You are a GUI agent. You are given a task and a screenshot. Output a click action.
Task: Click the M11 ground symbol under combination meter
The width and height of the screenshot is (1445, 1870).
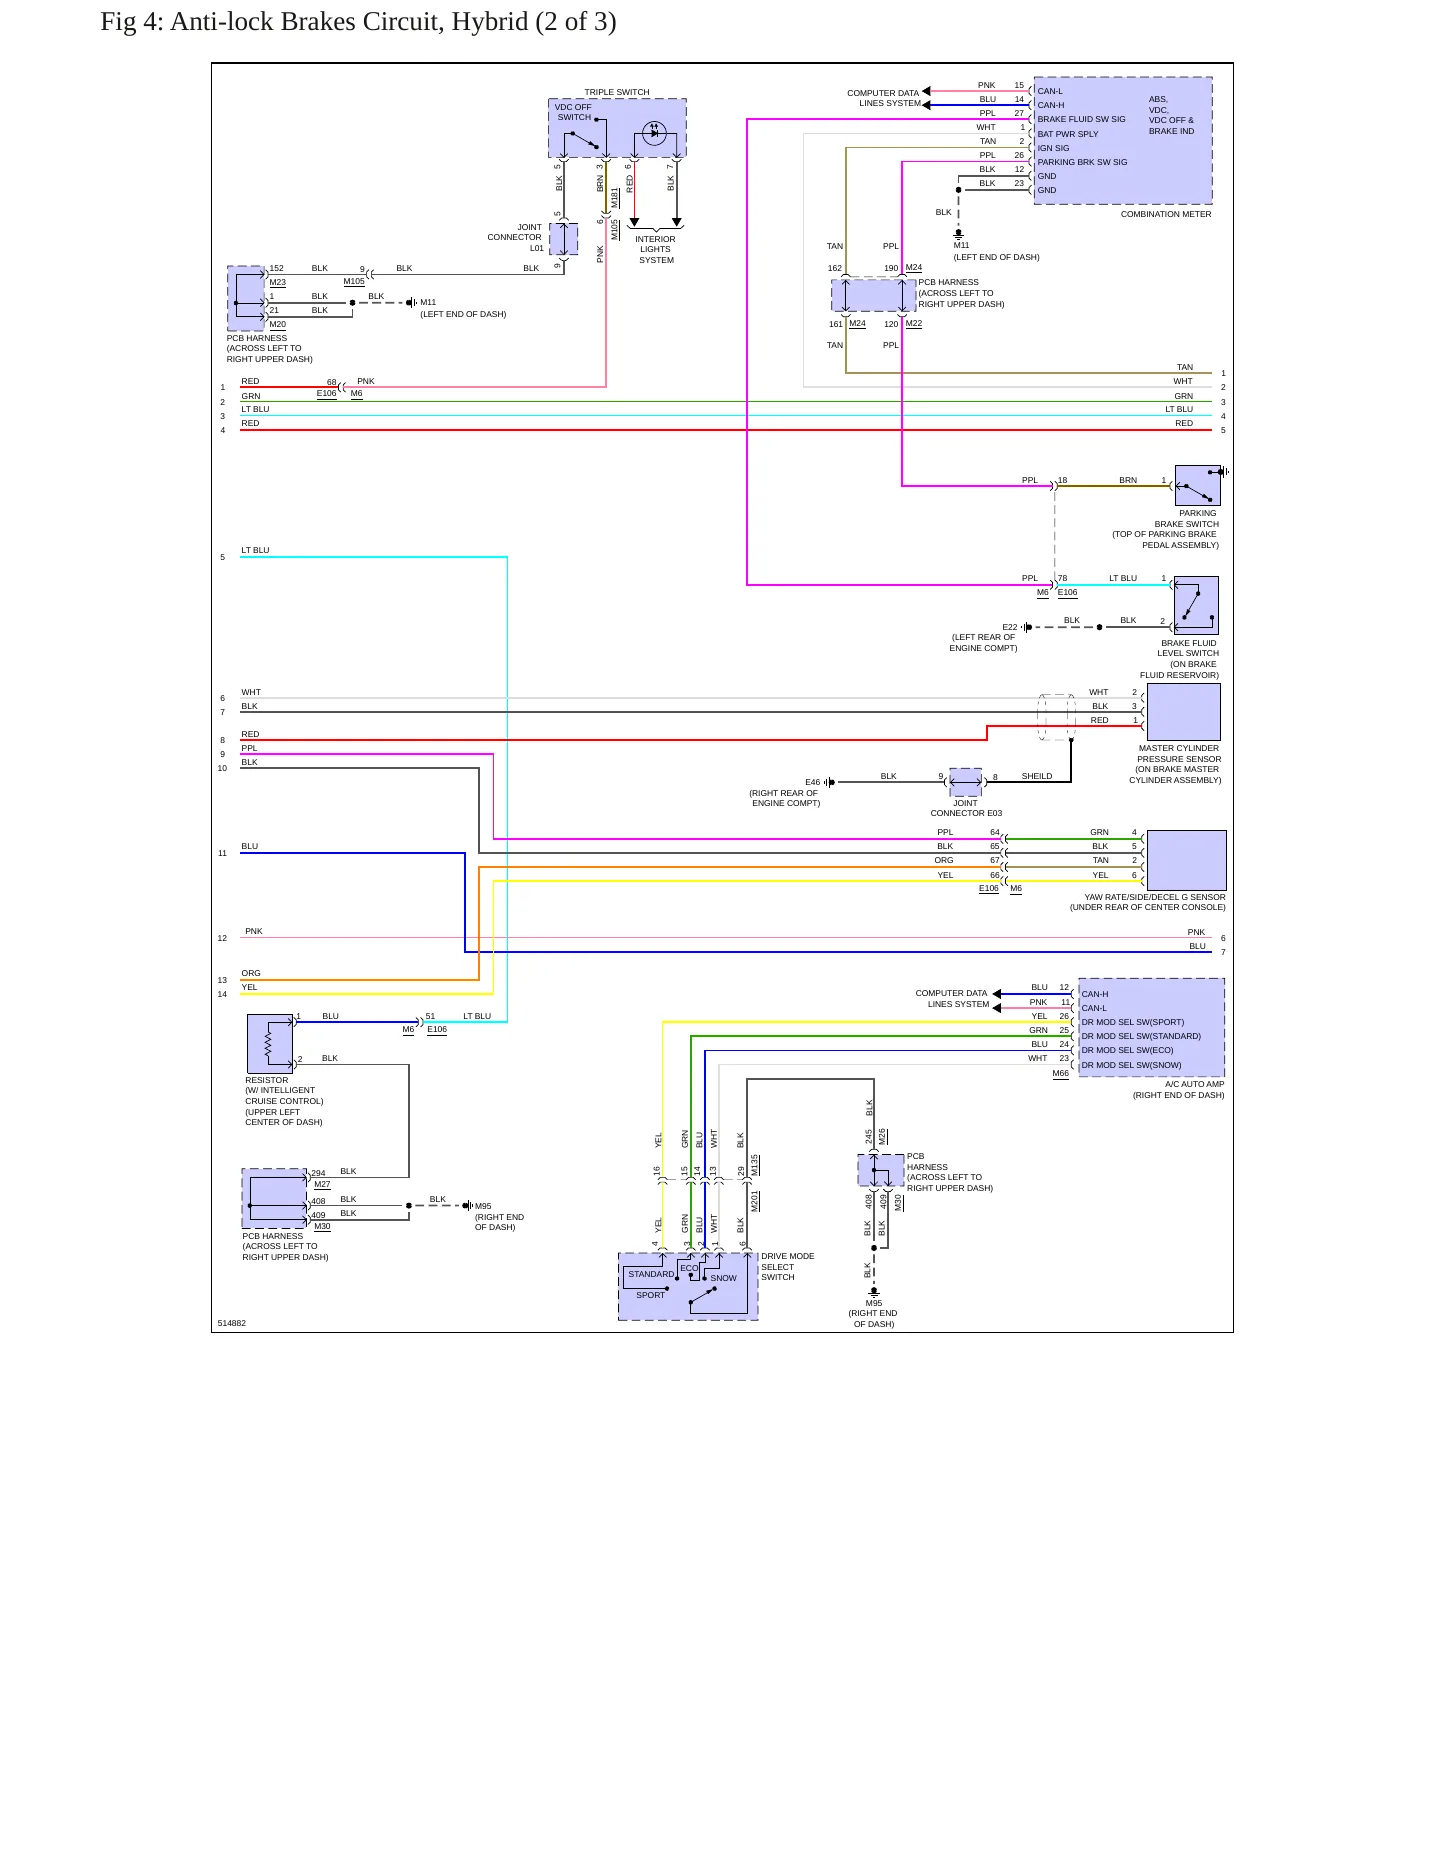click(x=959, y=234)
